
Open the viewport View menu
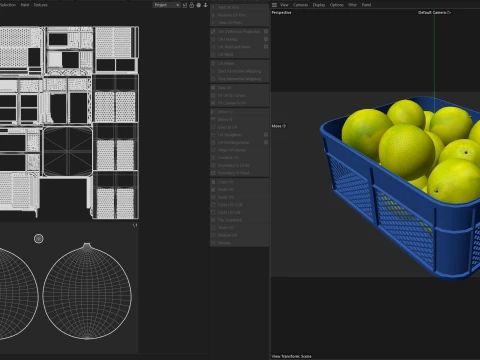[284, 5]
